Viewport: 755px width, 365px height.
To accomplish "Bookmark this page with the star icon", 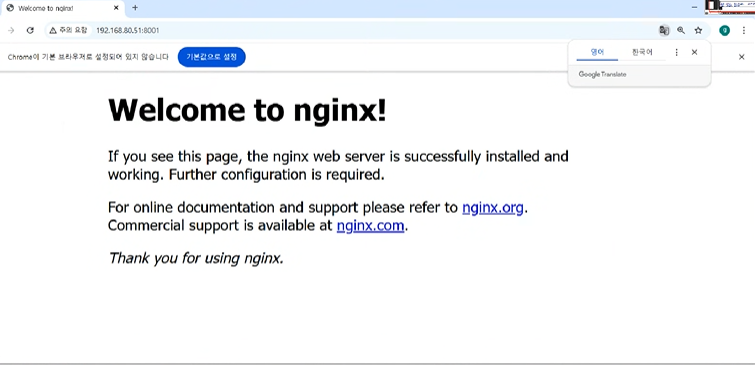I will point(698,30).
